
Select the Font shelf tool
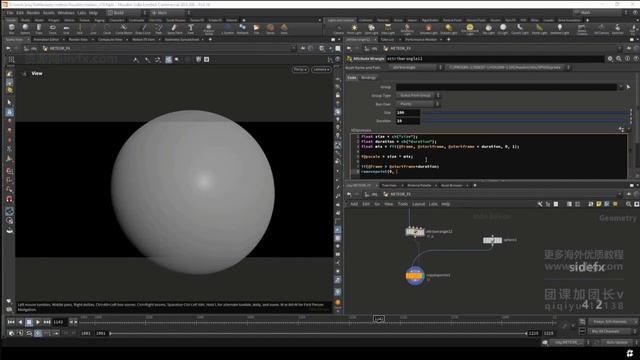tap(191, 29)
